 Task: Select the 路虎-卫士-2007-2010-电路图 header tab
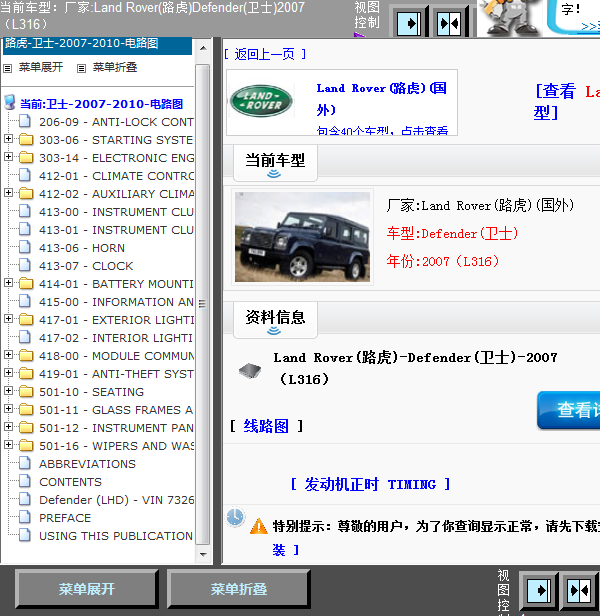coord(97,45)
